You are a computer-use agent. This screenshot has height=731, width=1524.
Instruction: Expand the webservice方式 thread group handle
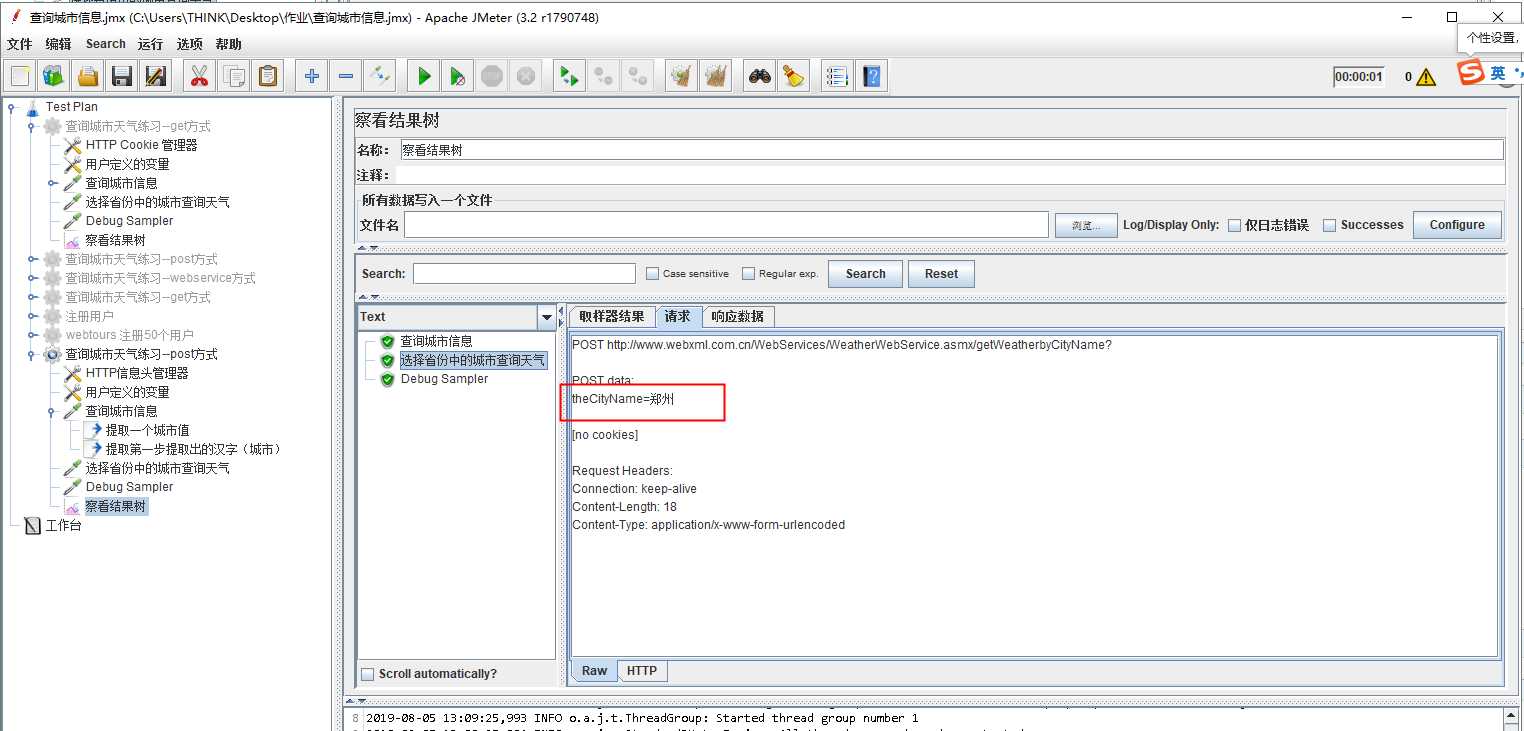32,278
